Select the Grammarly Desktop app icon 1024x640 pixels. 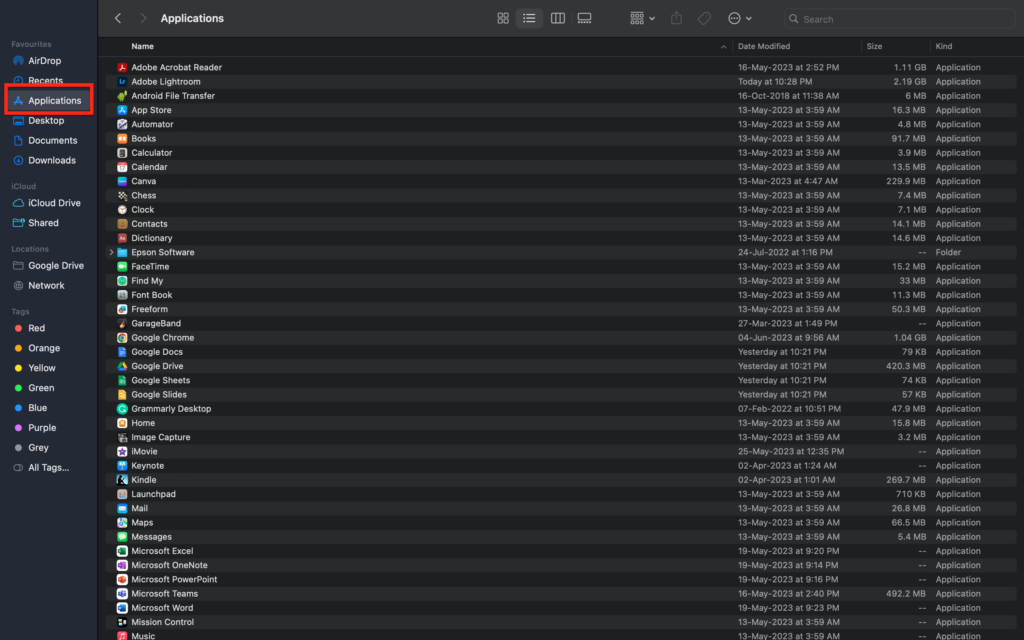click(122, 409)
